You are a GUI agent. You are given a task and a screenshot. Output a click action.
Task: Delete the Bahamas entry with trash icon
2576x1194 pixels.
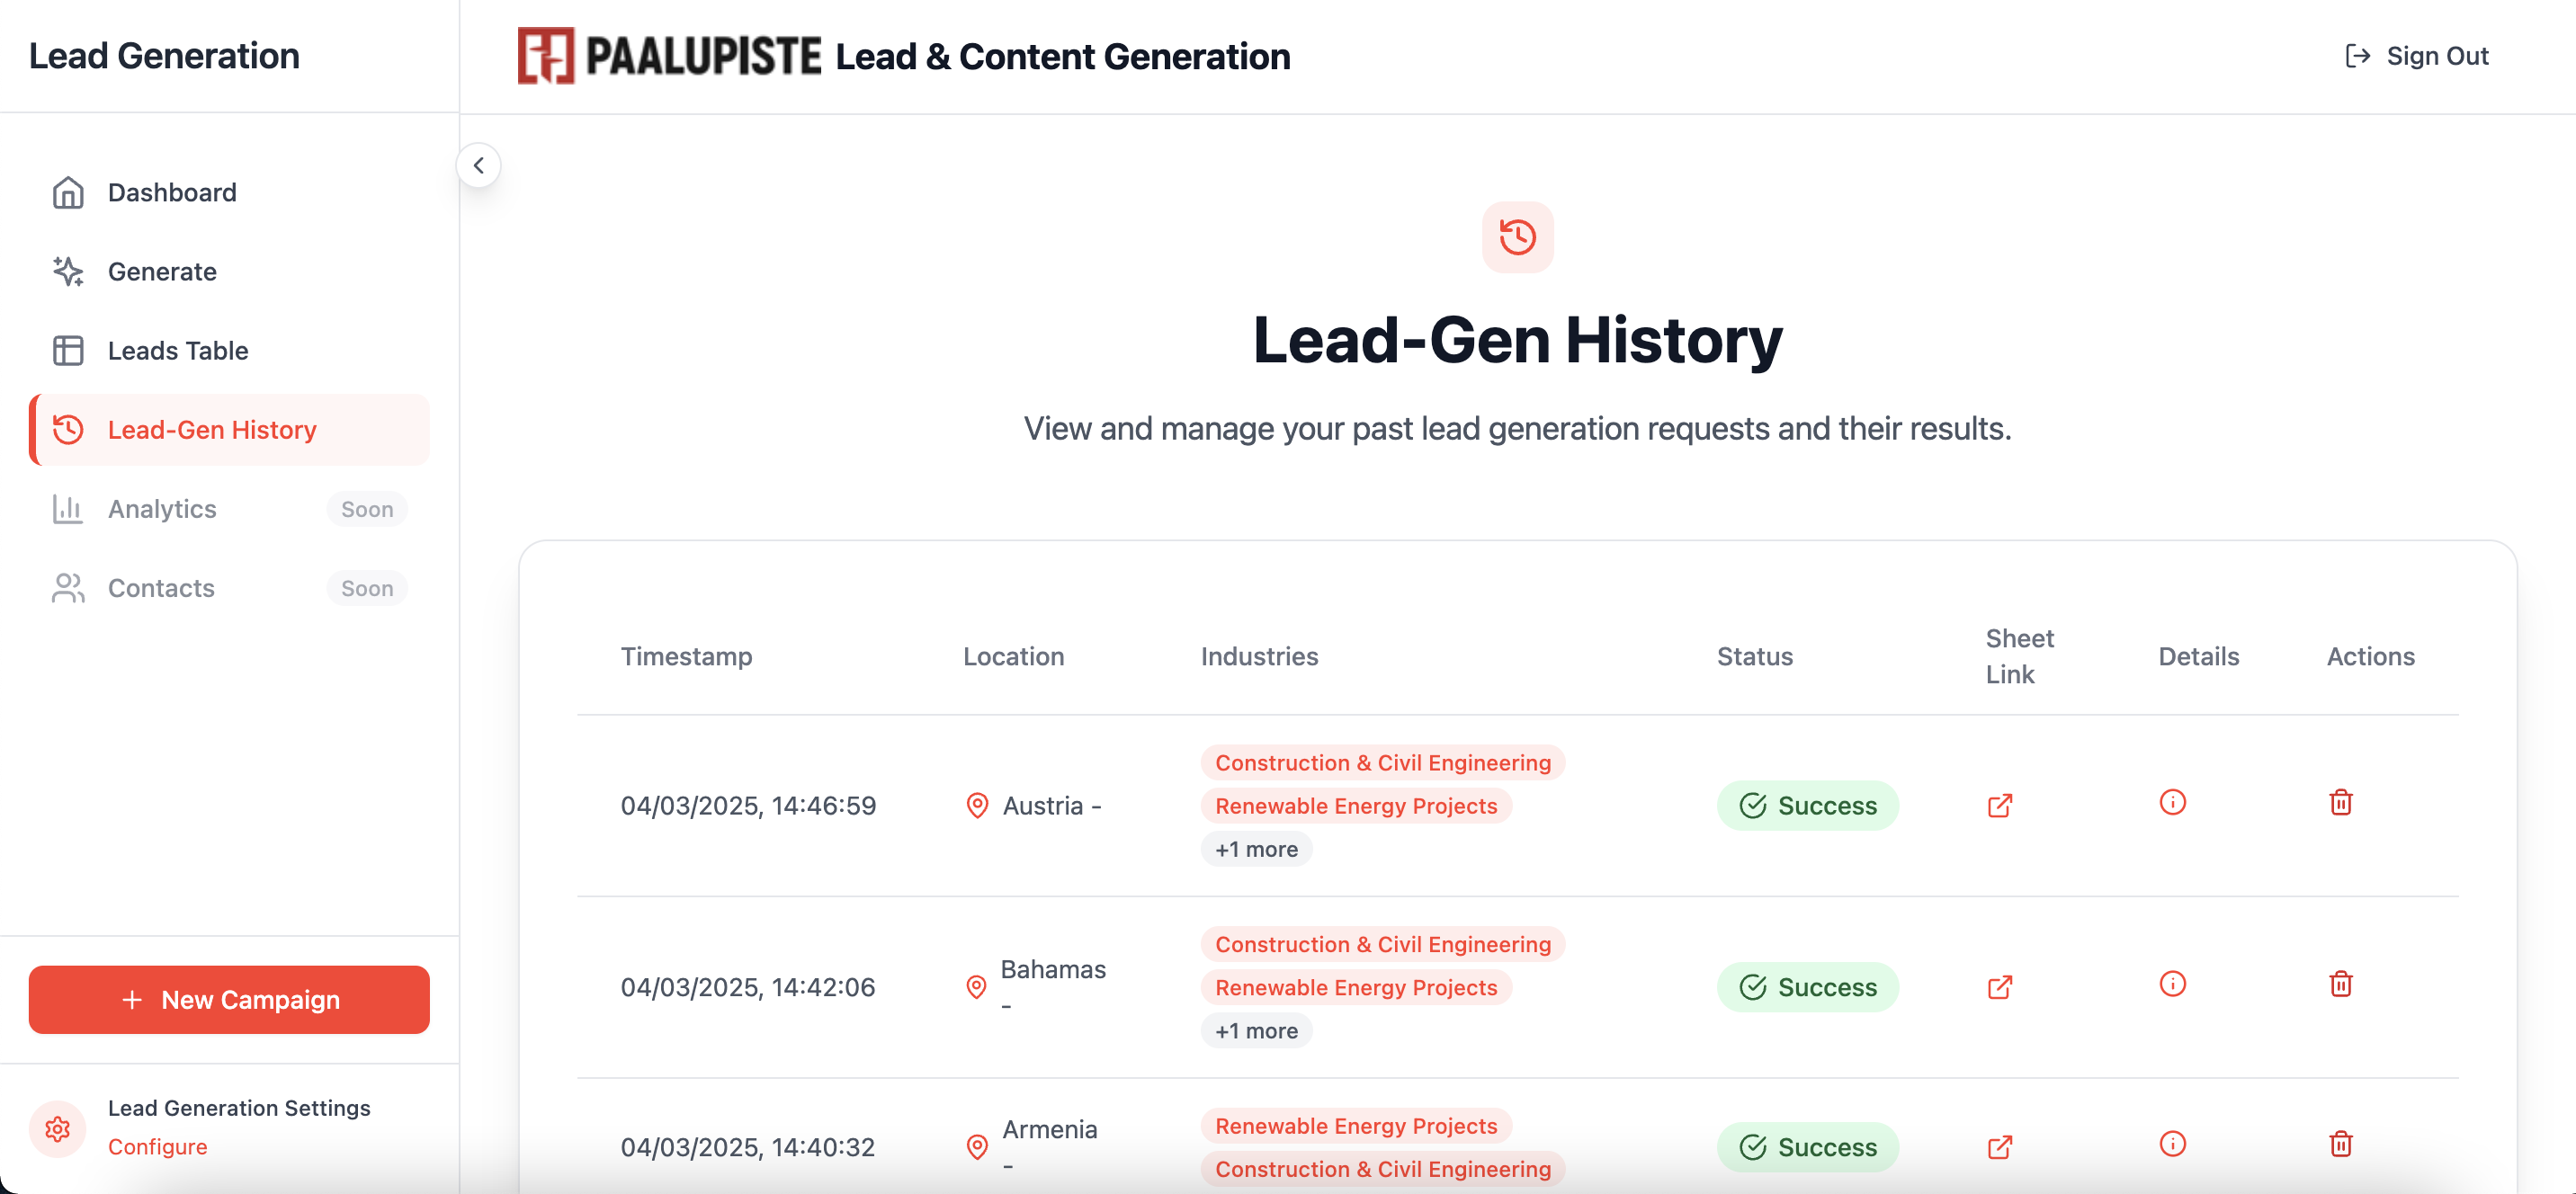pos(2340,984)
